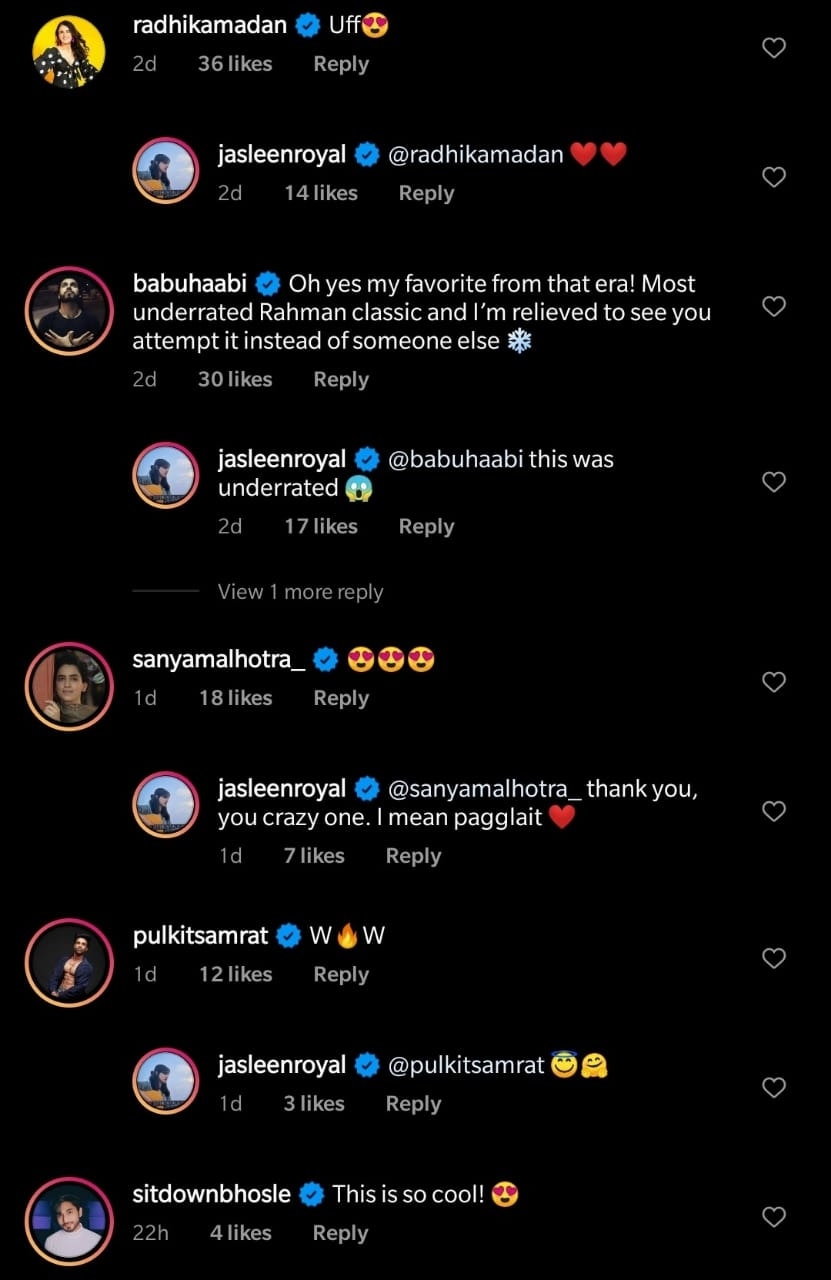Like radhikamadan's "Uff" comment with heart
The image size is (831, 1280).
(x=774, y=48)
